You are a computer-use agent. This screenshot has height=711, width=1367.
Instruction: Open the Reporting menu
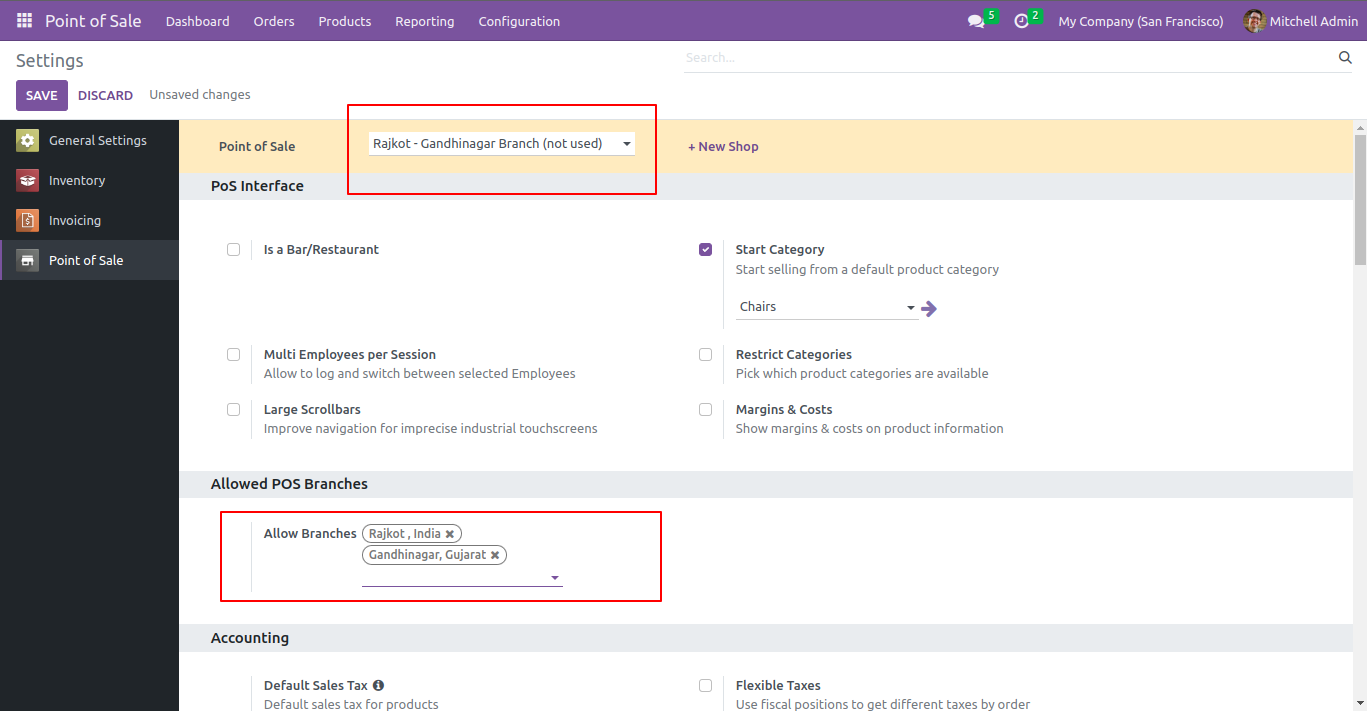(x=425, y=21)
